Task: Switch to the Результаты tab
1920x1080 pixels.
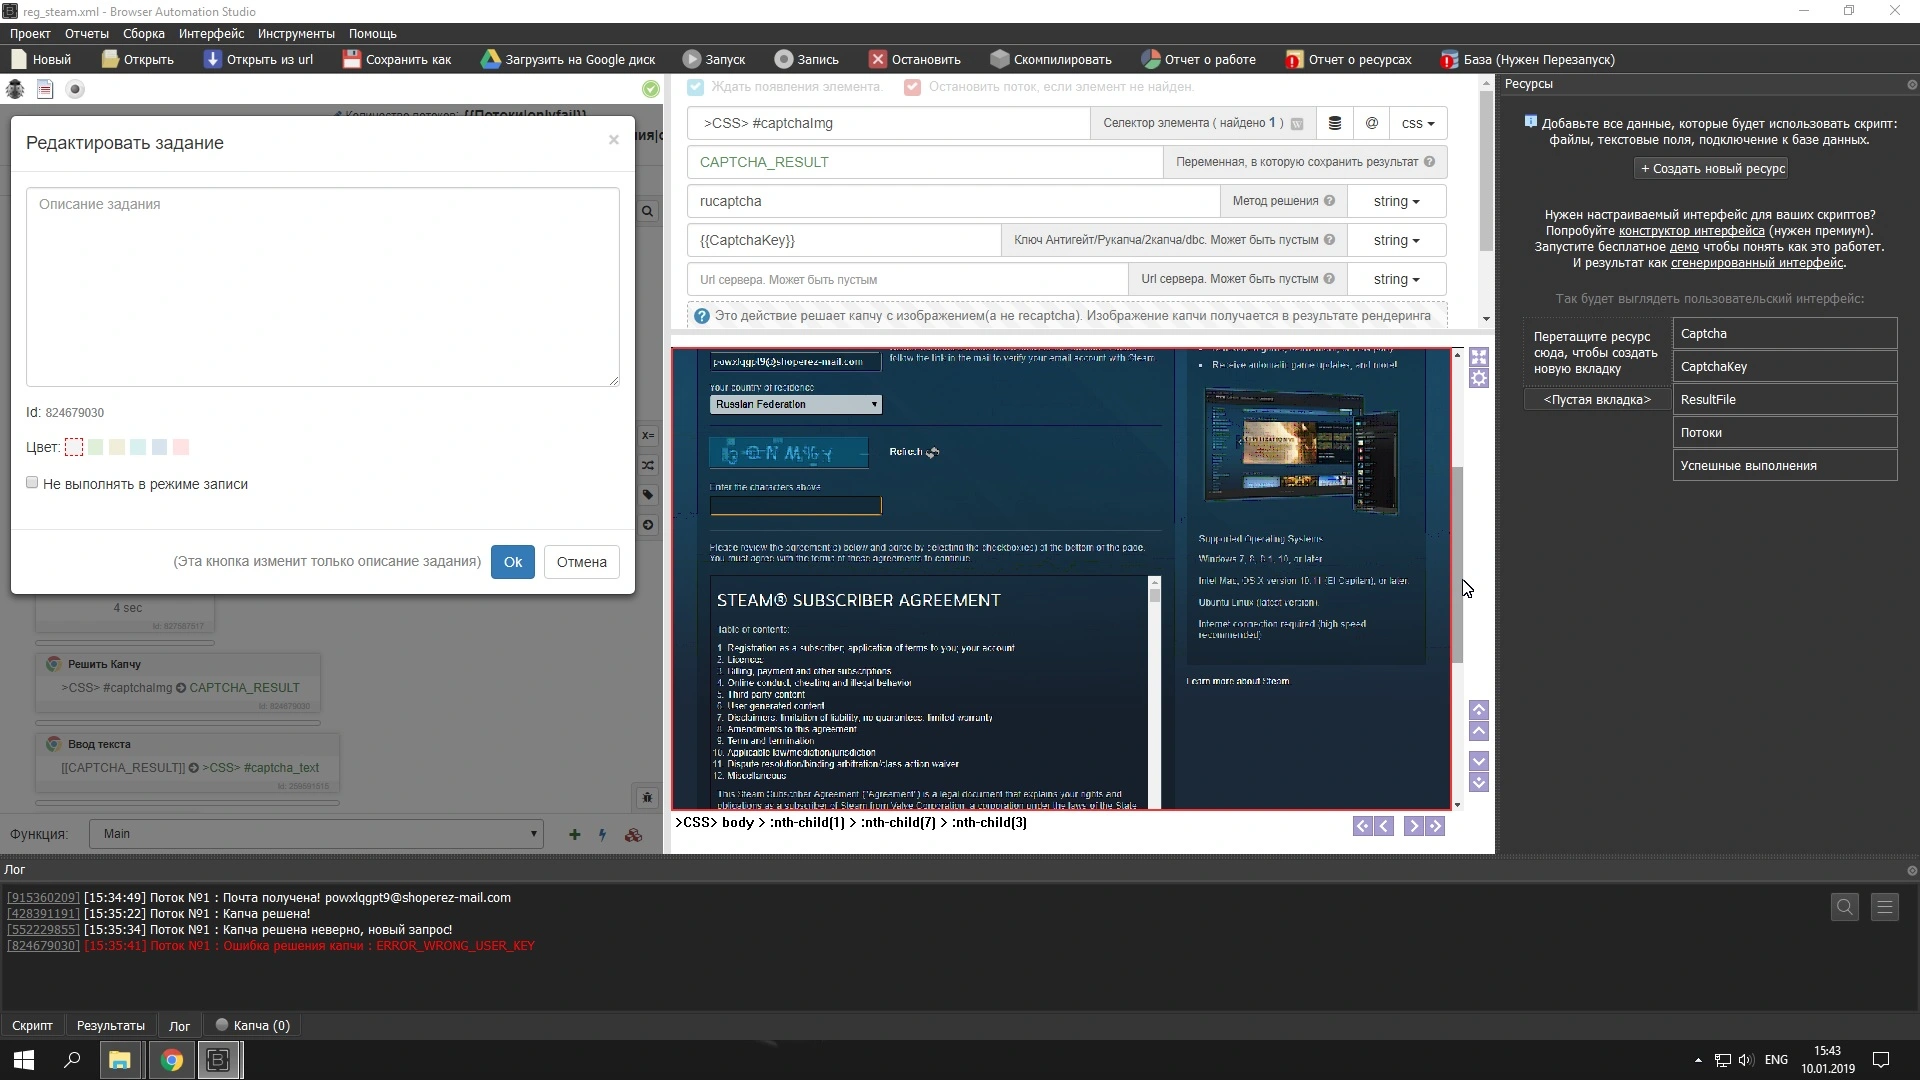Action: pos(111,1026)
